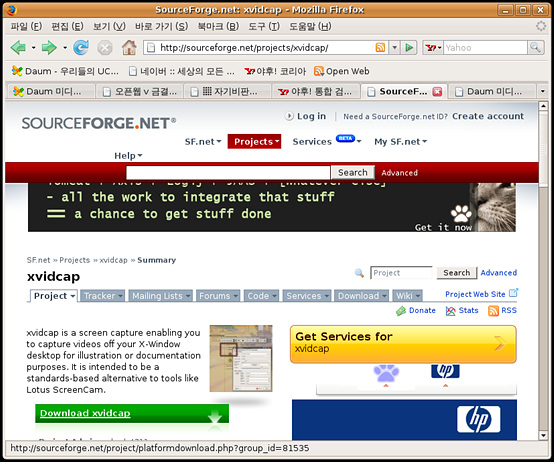Open the Forums project tab
Image resolution: width=554 pixels, height=462 pixels.
218,296
